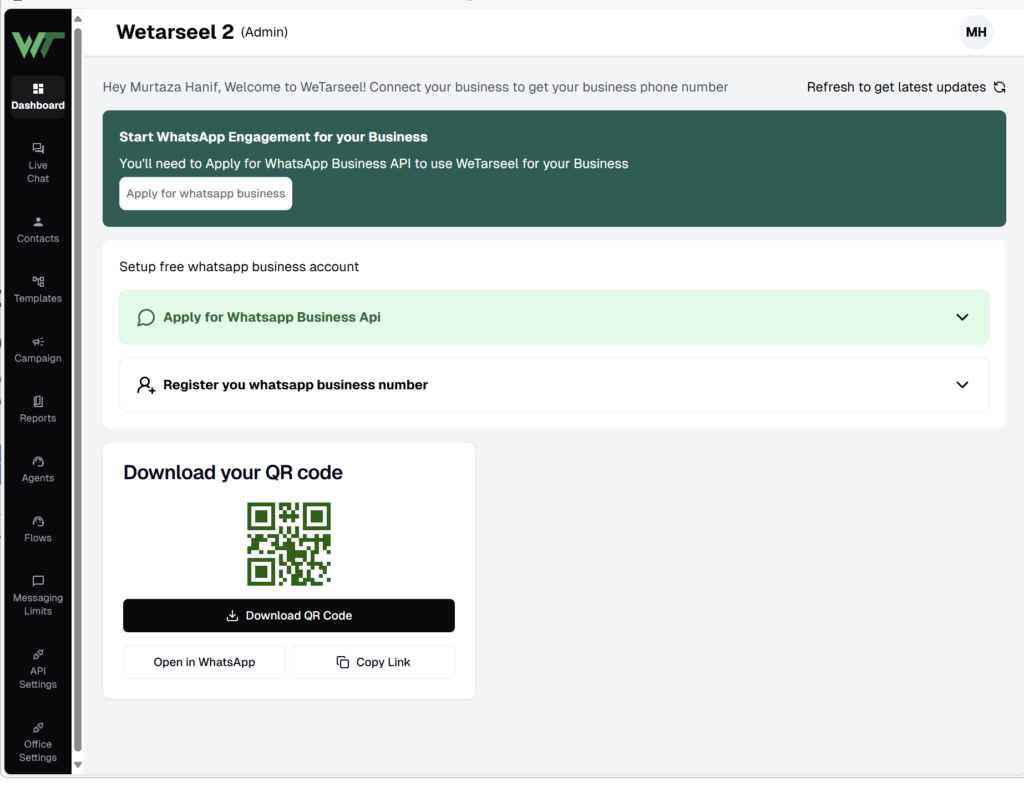Click the WeTarseel logo in the sidebar

38,44
